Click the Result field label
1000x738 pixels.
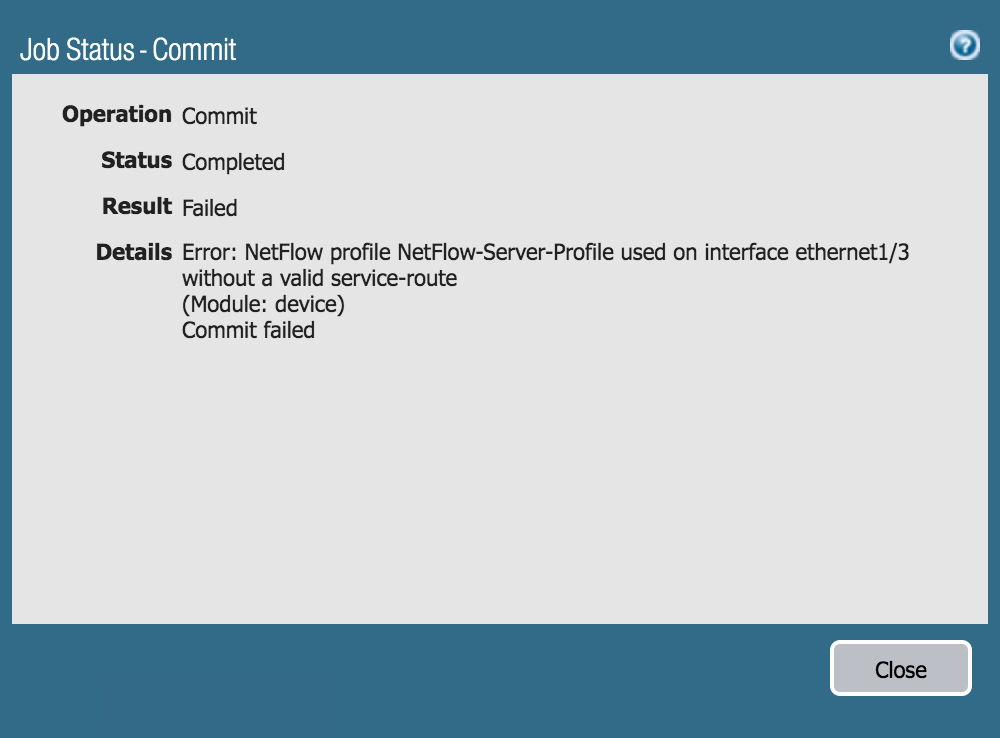(137, 207)
